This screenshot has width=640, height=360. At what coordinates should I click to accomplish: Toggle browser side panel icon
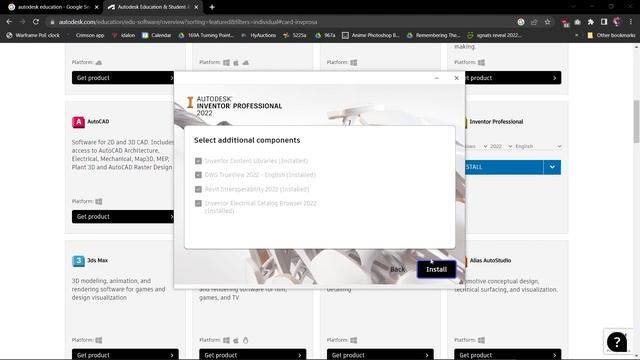(604, 22)
